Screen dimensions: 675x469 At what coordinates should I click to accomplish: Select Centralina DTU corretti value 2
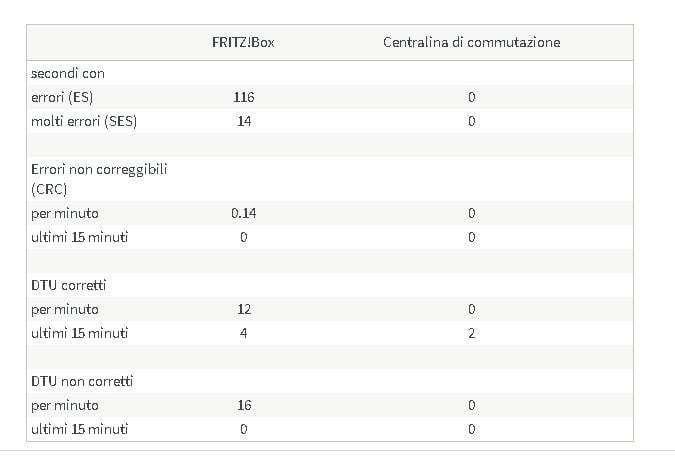472,333
